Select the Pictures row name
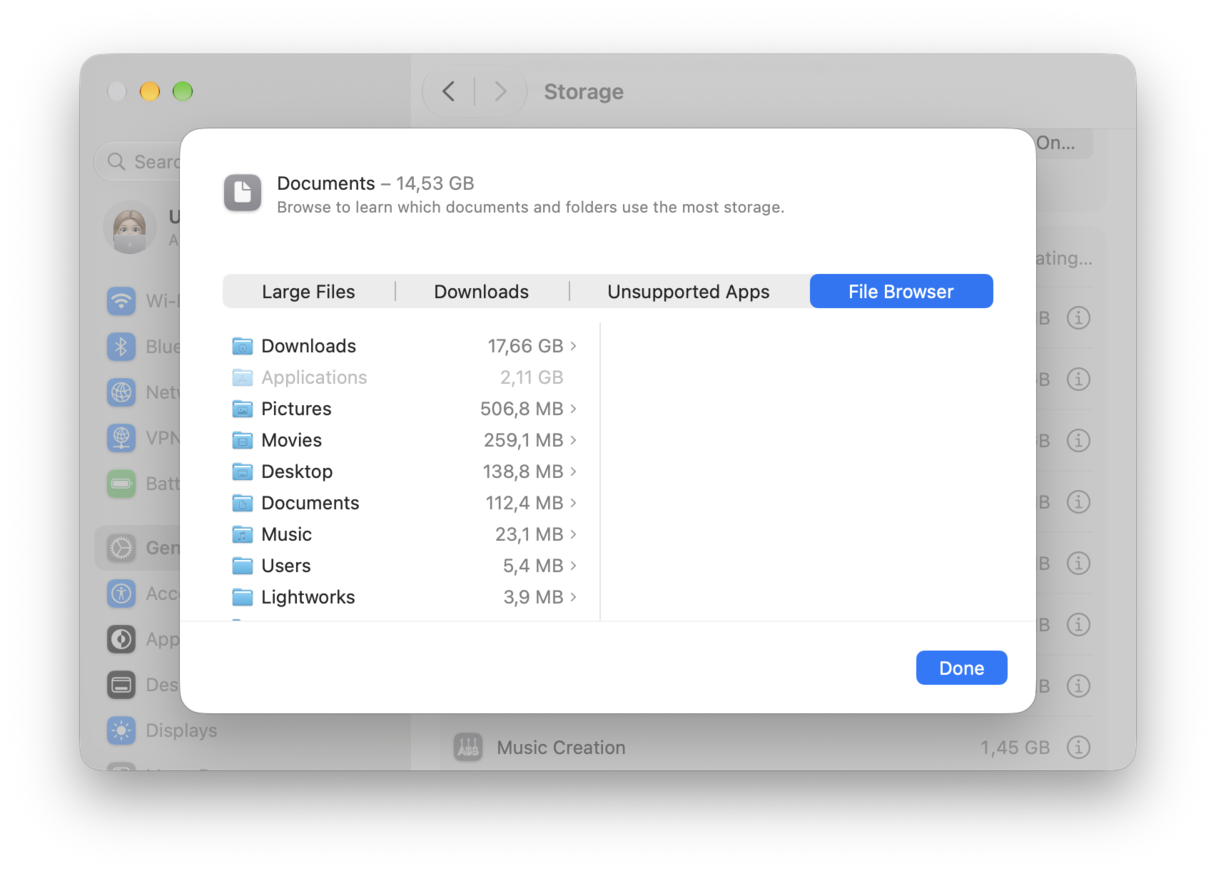This screenshot has height=876, width=1216. point(296,409)
